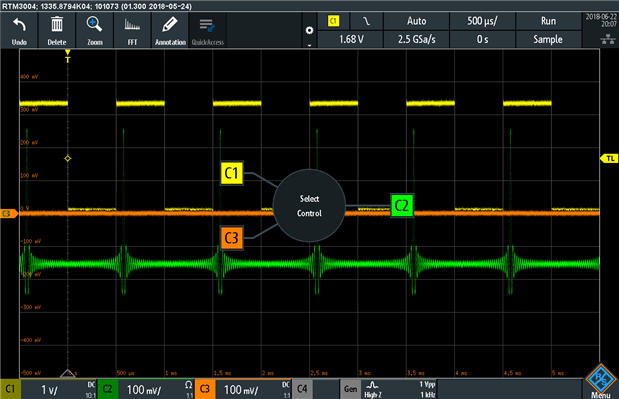
Task: Choose C3 in the Select Control popup
Action: coord(232,238)
